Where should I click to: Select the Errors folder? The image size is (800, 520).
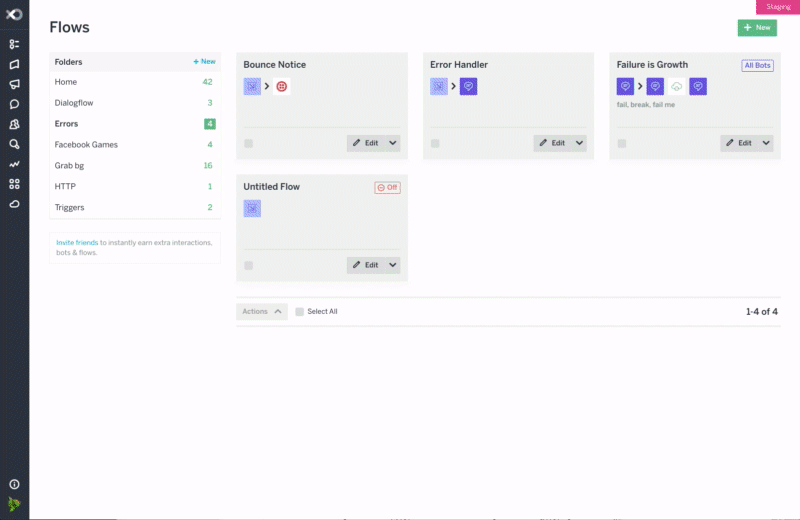coord(135,123)
